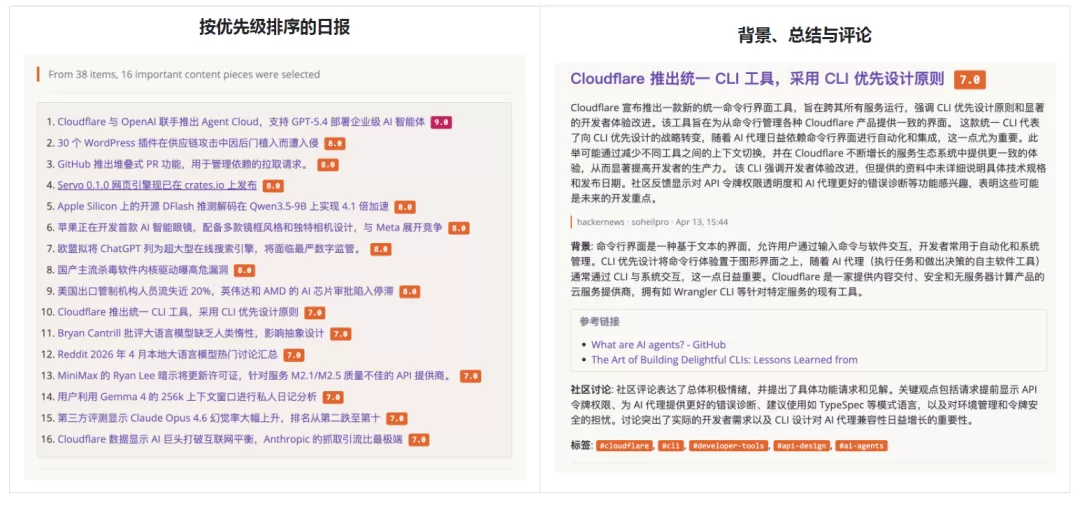This screenshot has width=1080, height=505.
Task: Open the MiniMax Ryan Lee license update item
Action: 256,376
